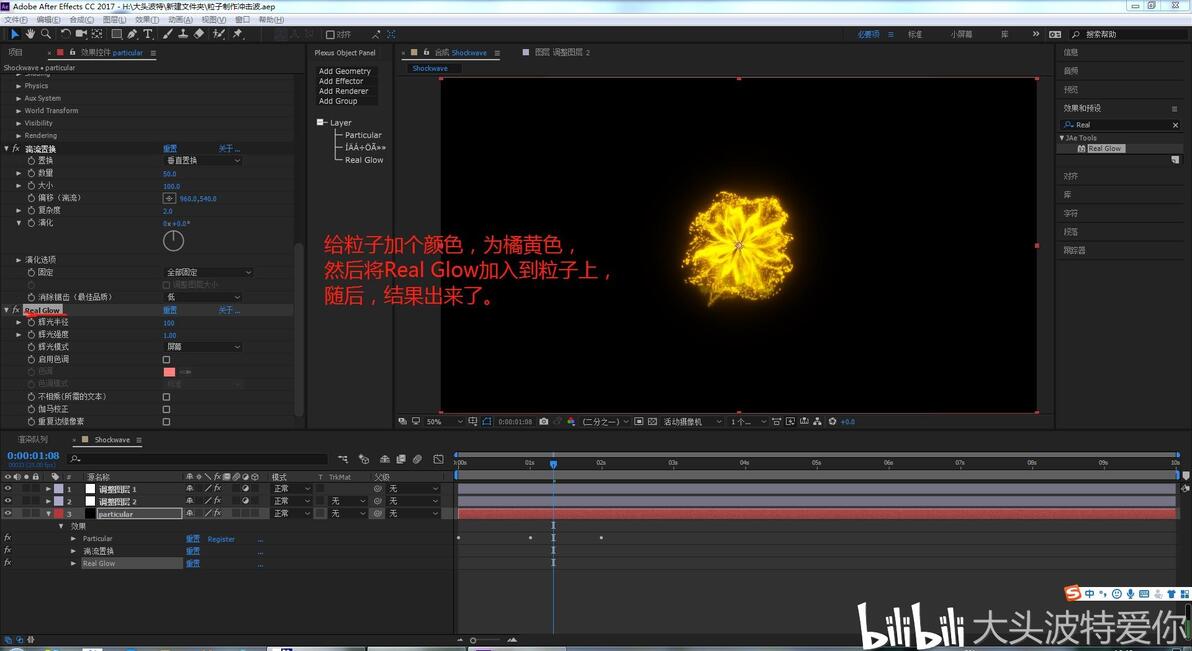1192x651 pixels.
Task: Toggle the 不相乘(所需的文本) checkbox
Action: (x=166, y=397)
